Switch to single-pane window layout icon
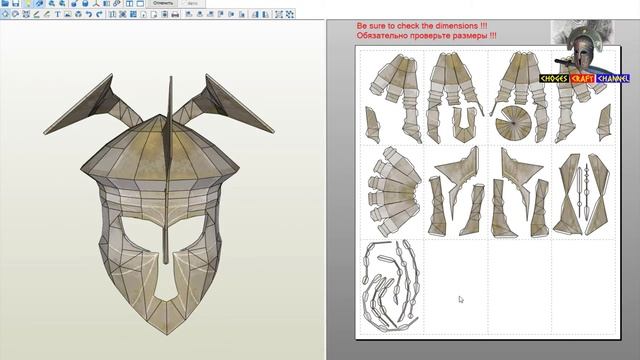The image size is (640, 360). 140,3
